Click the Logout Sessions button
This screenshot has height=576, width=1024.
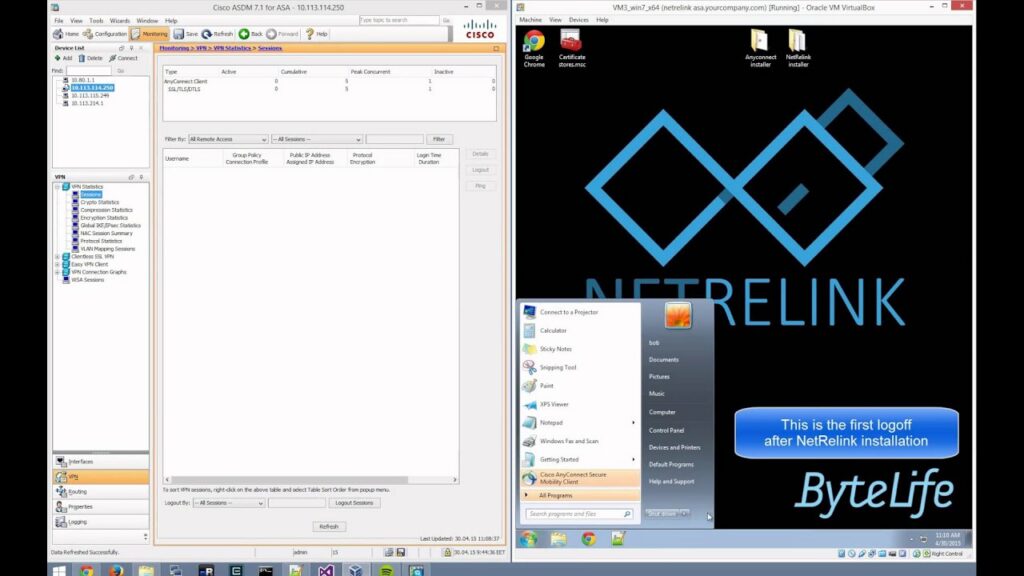[x=355, y=503]
